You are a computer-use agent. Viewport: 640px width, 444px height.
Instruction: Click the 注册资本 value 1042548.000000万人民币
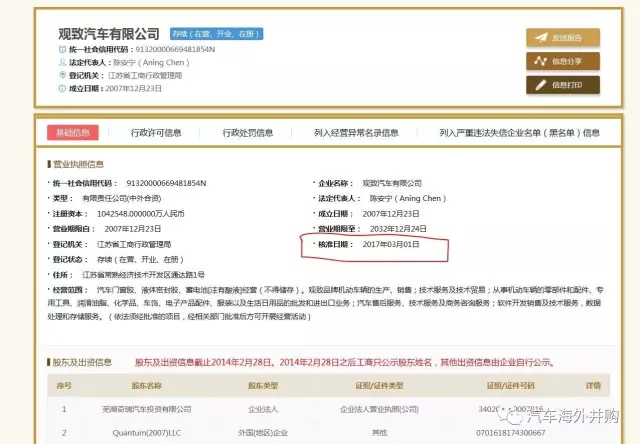141,213
